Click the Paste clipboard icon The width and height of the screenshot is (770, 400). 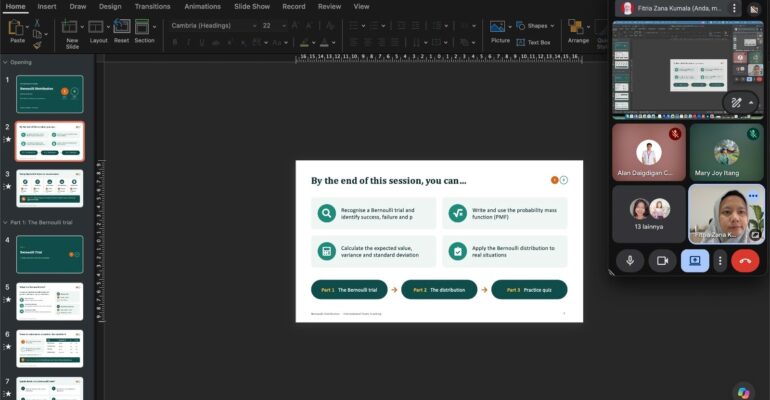pyautogui.click(x=15, y=28)
